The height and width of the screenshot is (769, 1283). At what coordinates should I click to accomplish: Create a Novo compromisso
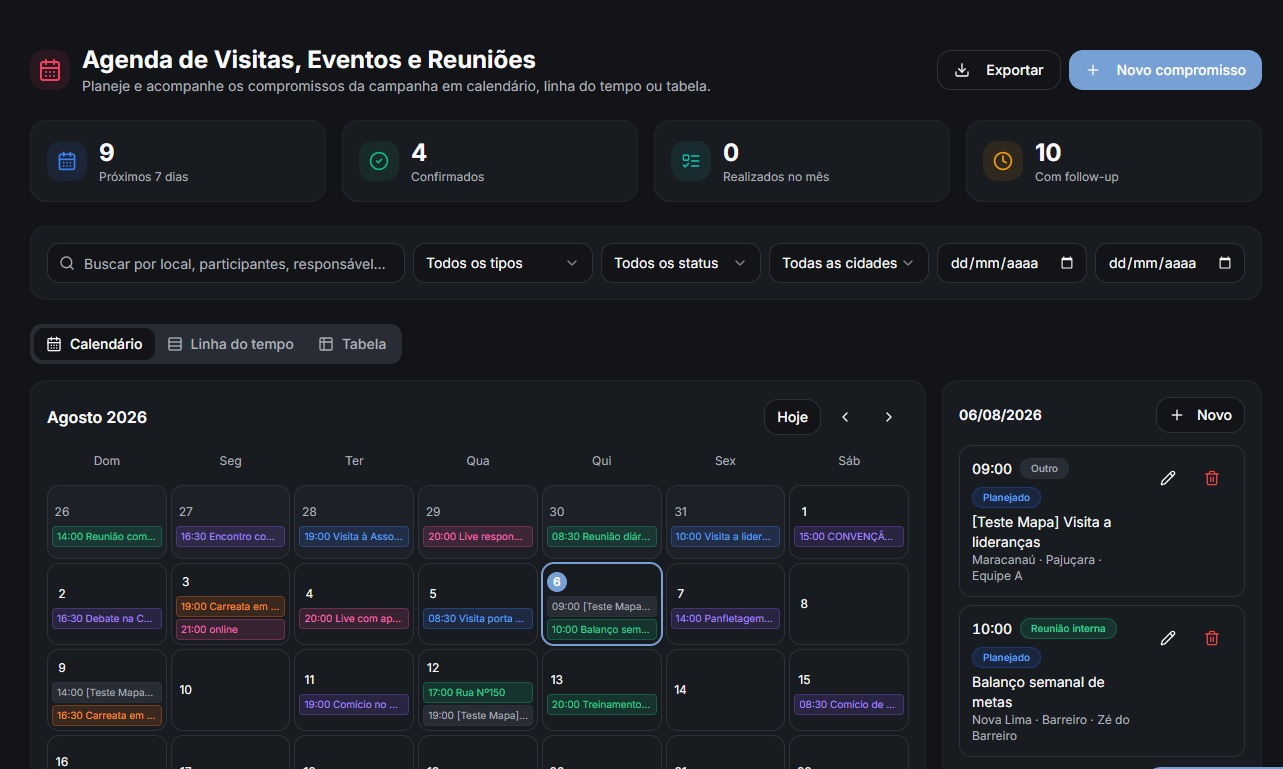1165,70
